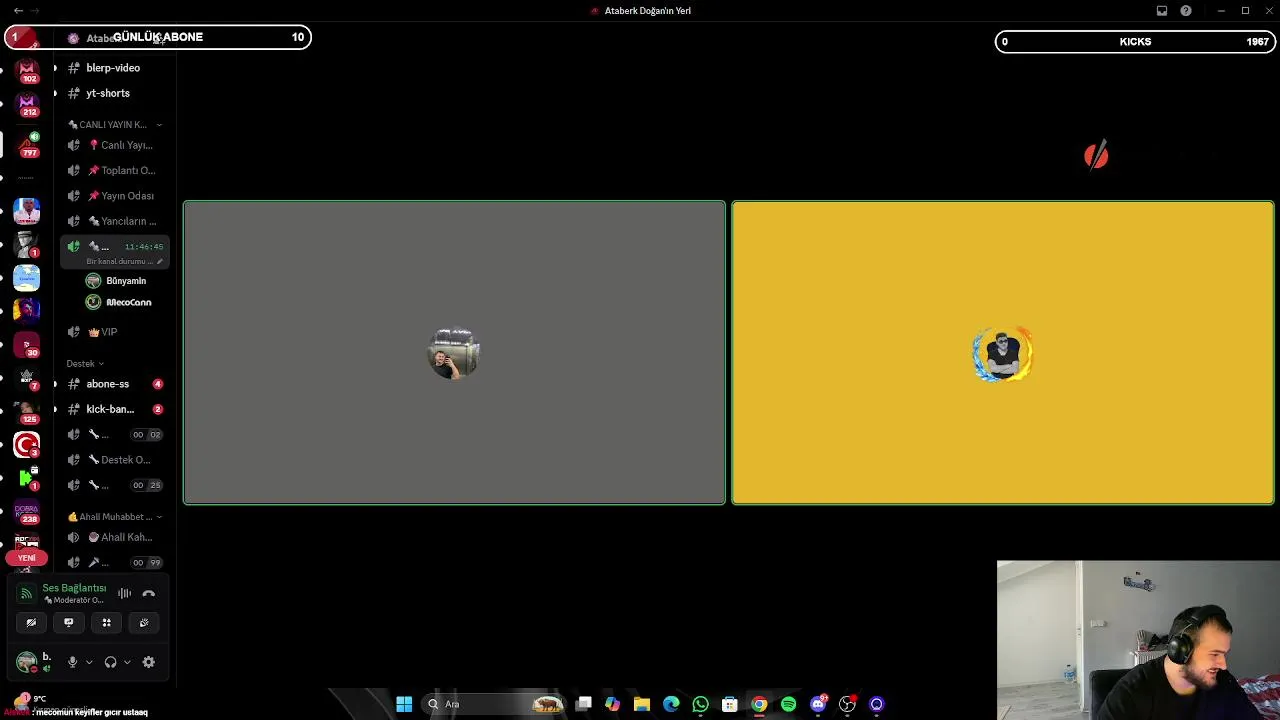Open Spotify from the taskbar
Viewport: 1280px width, 720px height.
[788, 704]
